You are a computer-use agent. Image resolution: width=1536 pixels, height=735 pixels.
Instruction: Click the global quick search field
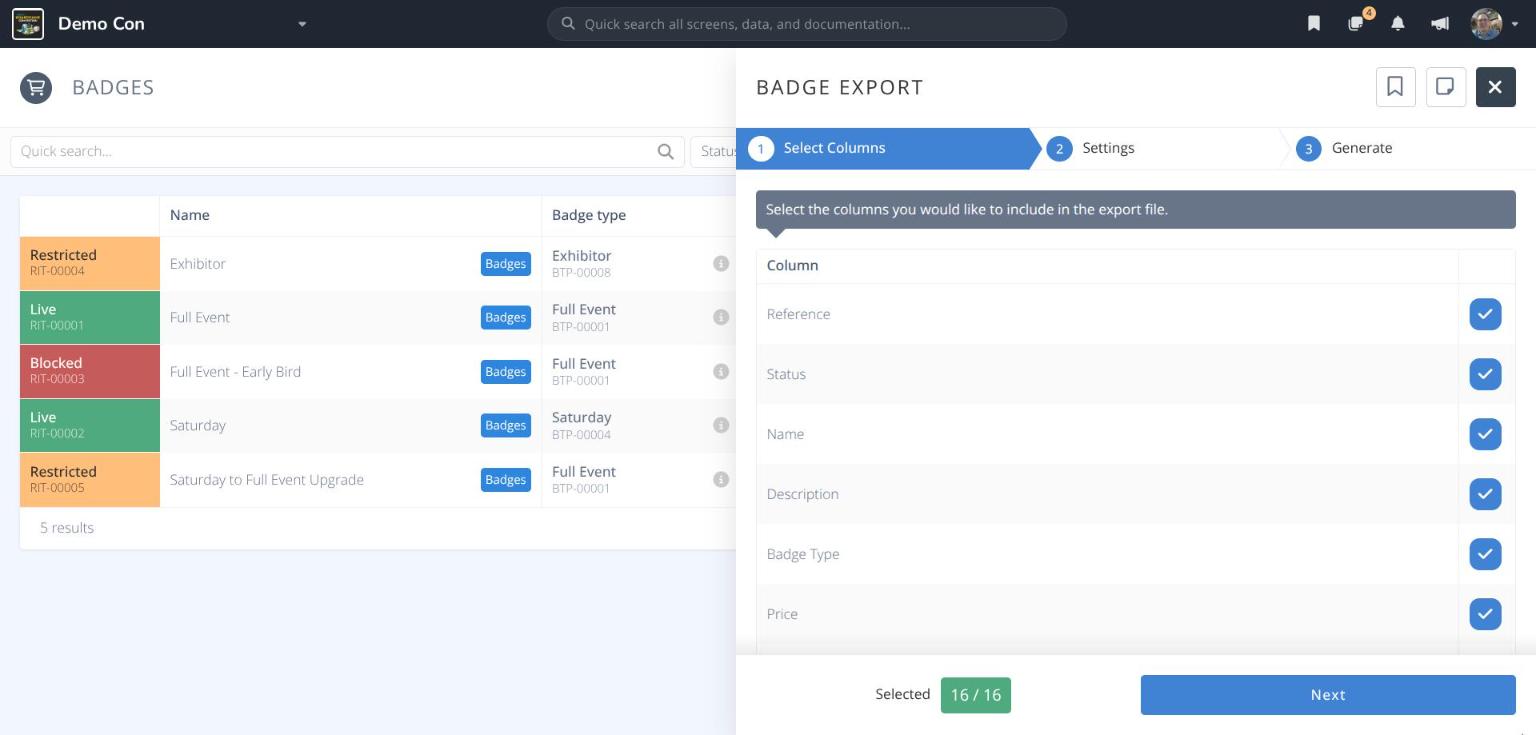pos(807,24)
